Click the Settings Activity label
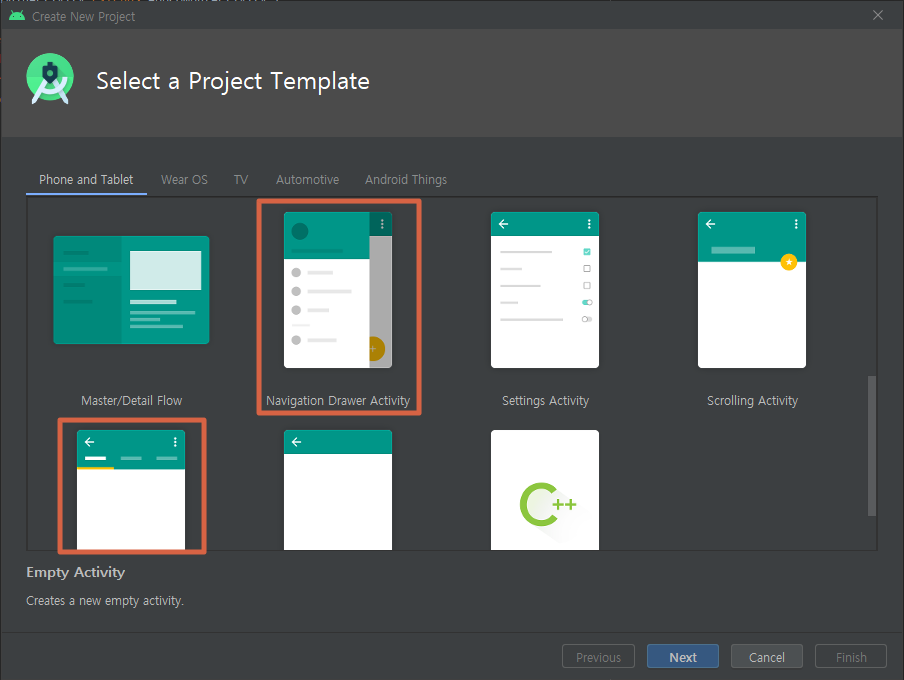This screenshot has width=904, height=680. (x=545, y=400)
